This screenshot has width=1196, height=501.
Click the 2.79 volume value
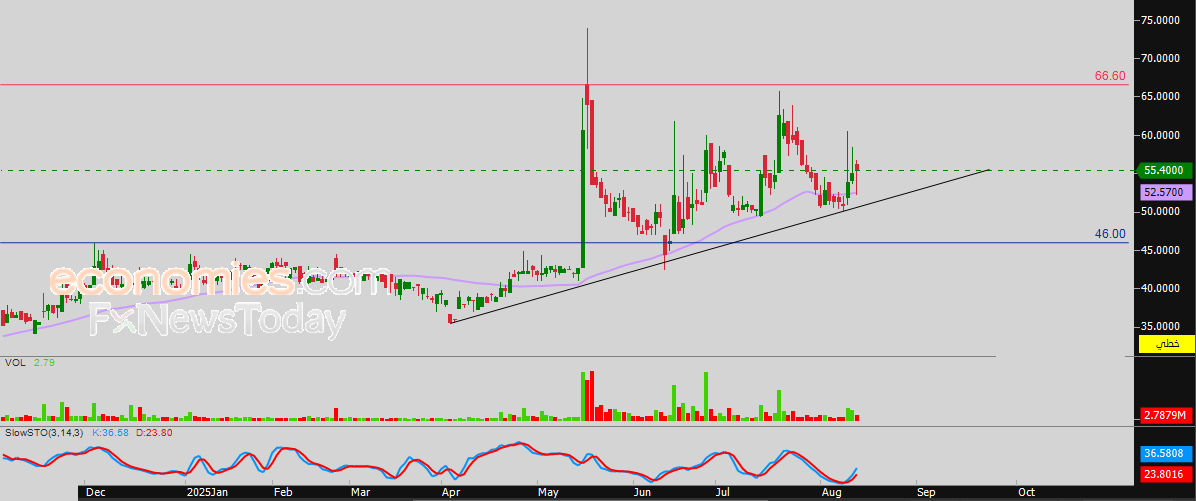(43, 363)
